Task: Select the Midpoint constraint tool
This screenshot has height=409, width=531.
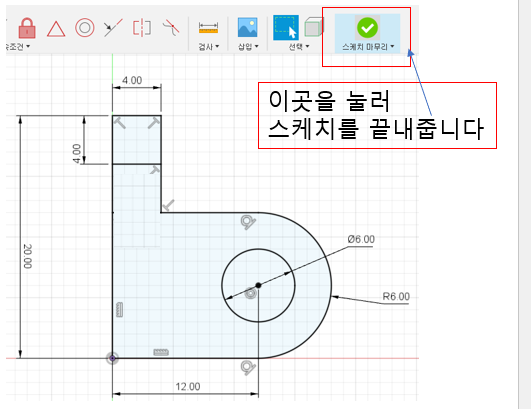Action: tap(113, 28)
